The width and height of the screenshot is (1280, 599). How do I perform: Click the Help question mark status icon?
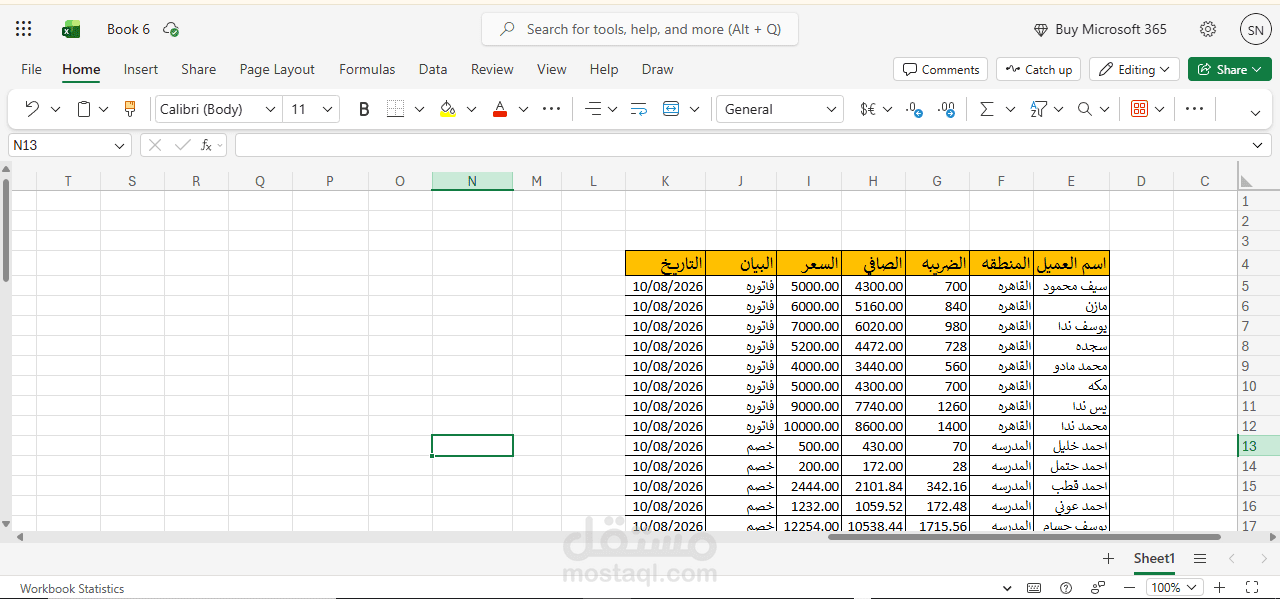coord(1066,587)
